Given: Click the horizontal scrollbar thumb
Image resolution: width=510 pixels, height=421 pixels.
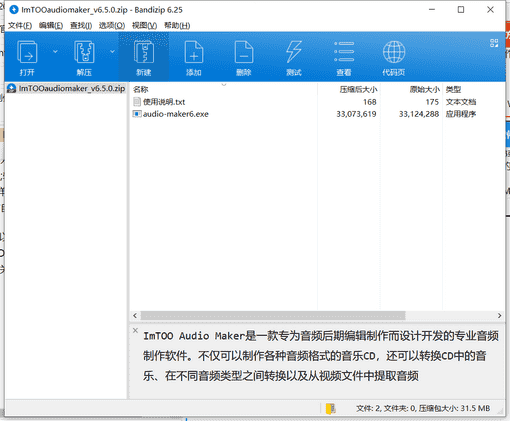Looking at the screenshot, I should point(273,315).
